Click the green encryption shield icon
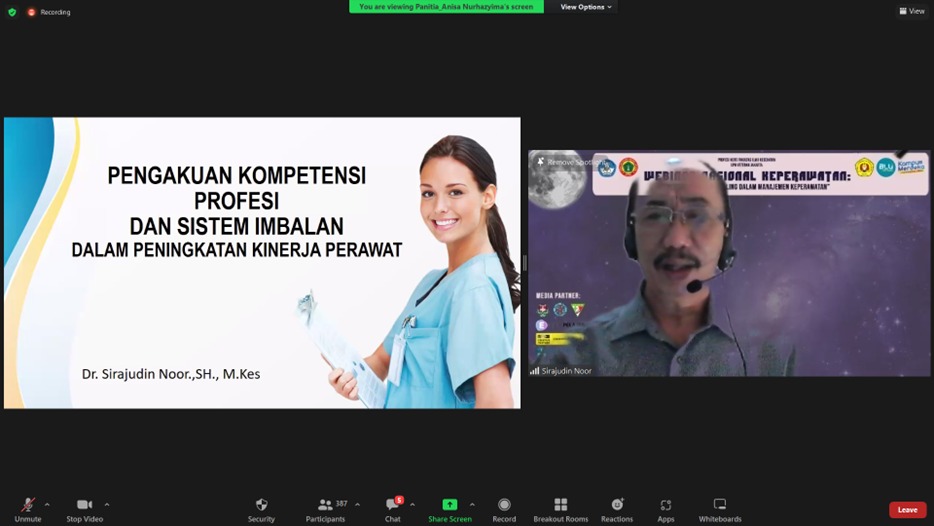This screenshot has height=526, width=934. tap(12, 12)
